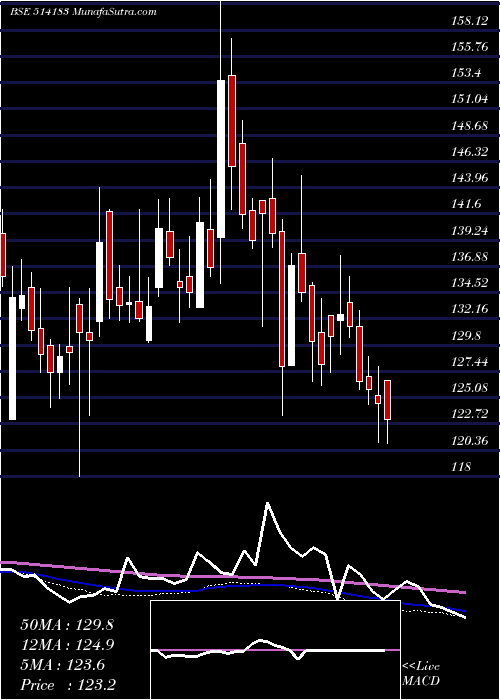Viewport: 500px width, 700px height.
Task: Click the 127.44 price axis label
Action: coord(470,362)
